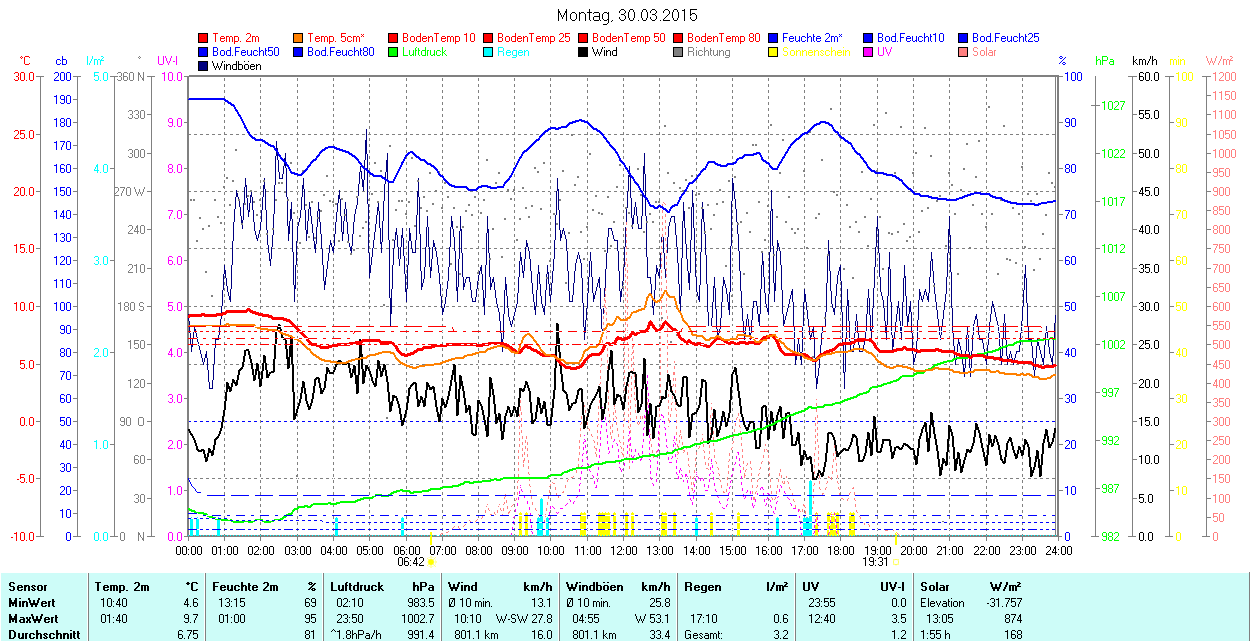The image size is (1250, 641).
Task: Click the Luftdruck column header in table
Action: (x=357, y=587)
